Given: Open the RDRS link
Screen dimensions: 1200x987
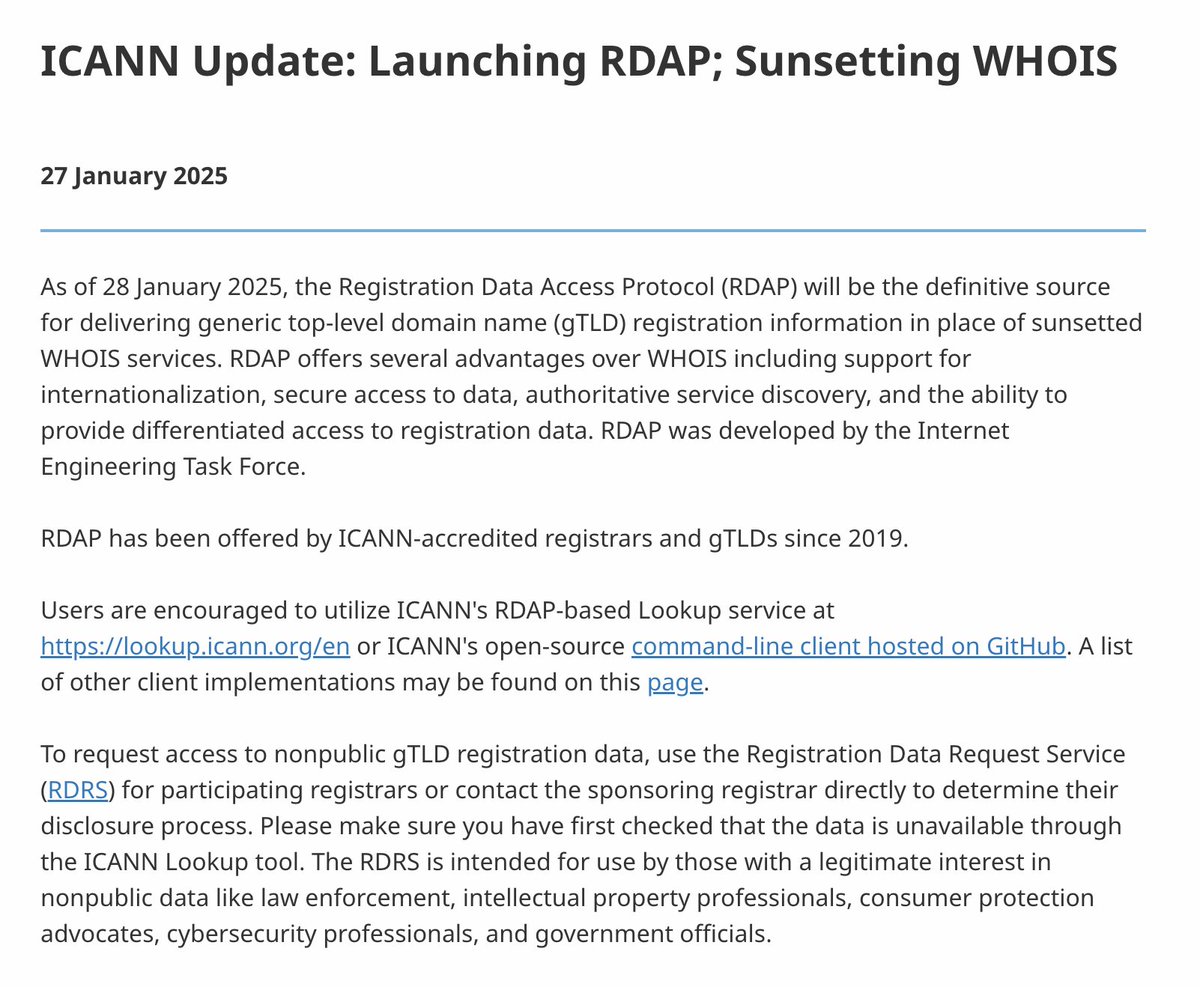Looking at the screenshot, I should [x=77, y=791].
